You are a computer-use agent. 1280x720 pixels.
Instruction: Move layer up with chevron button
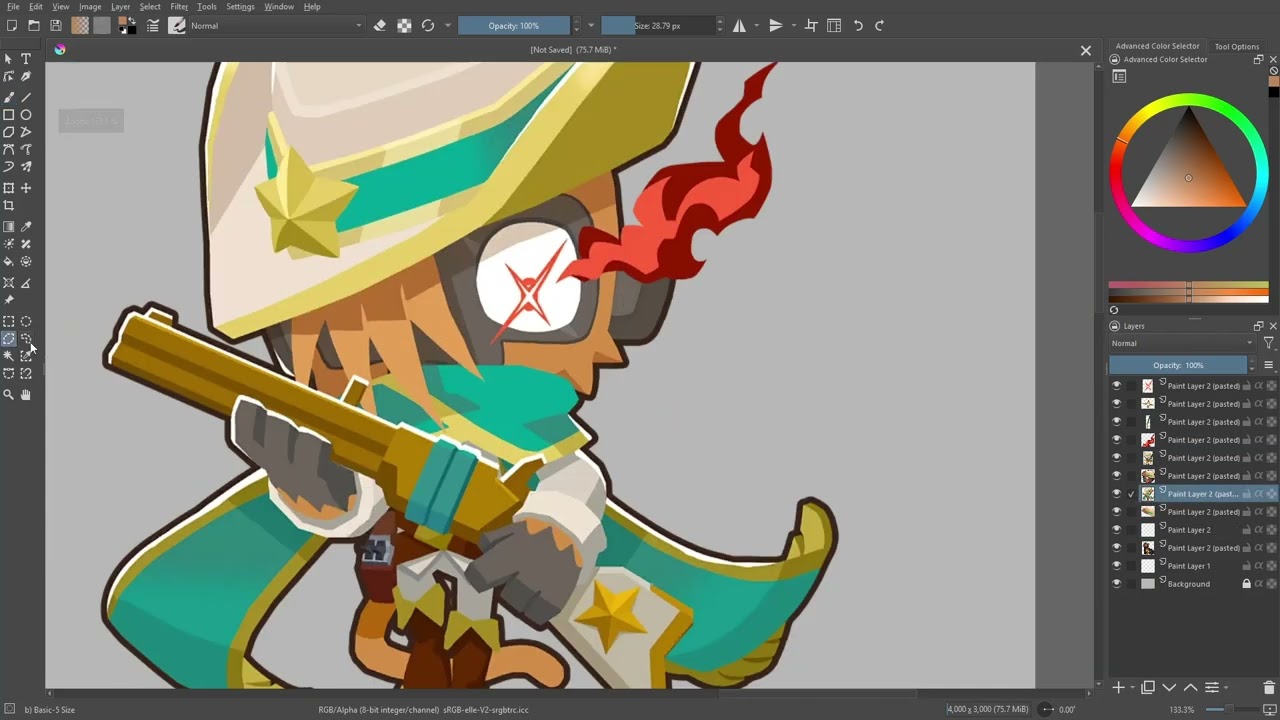tap(1190, 688)
